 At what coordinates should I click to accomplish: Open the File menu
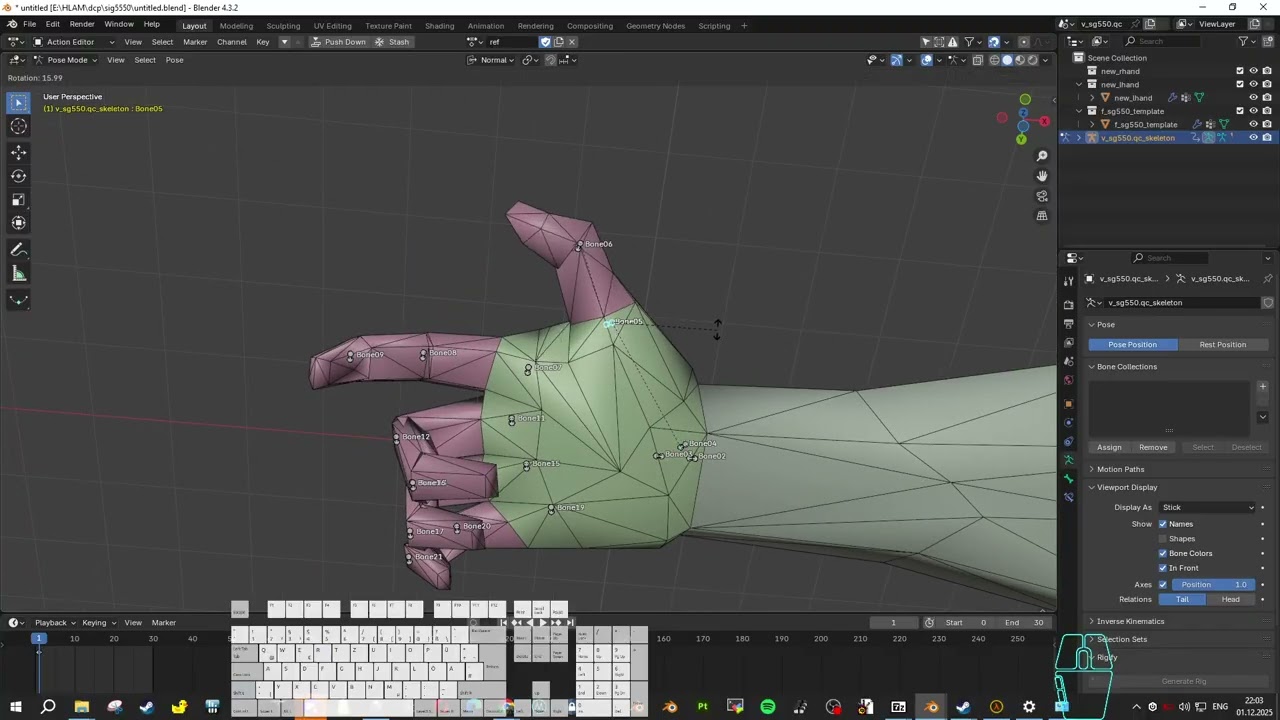[30, 24]
